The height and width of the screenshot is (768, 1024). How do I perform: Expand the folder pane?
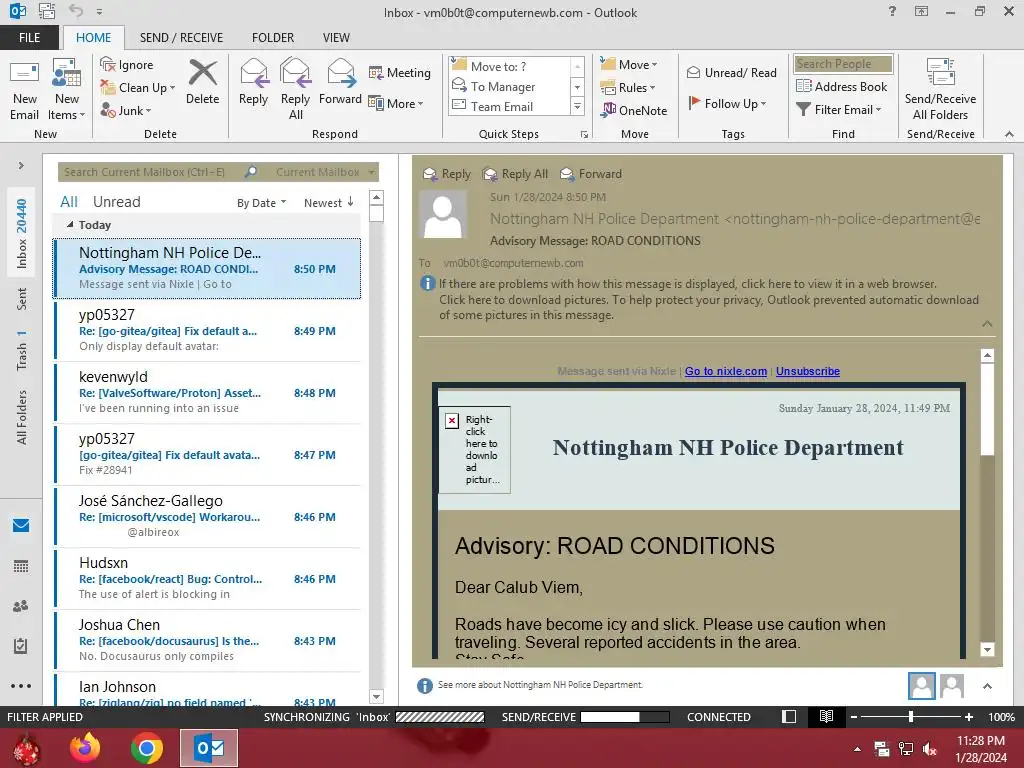click(21, 165)
